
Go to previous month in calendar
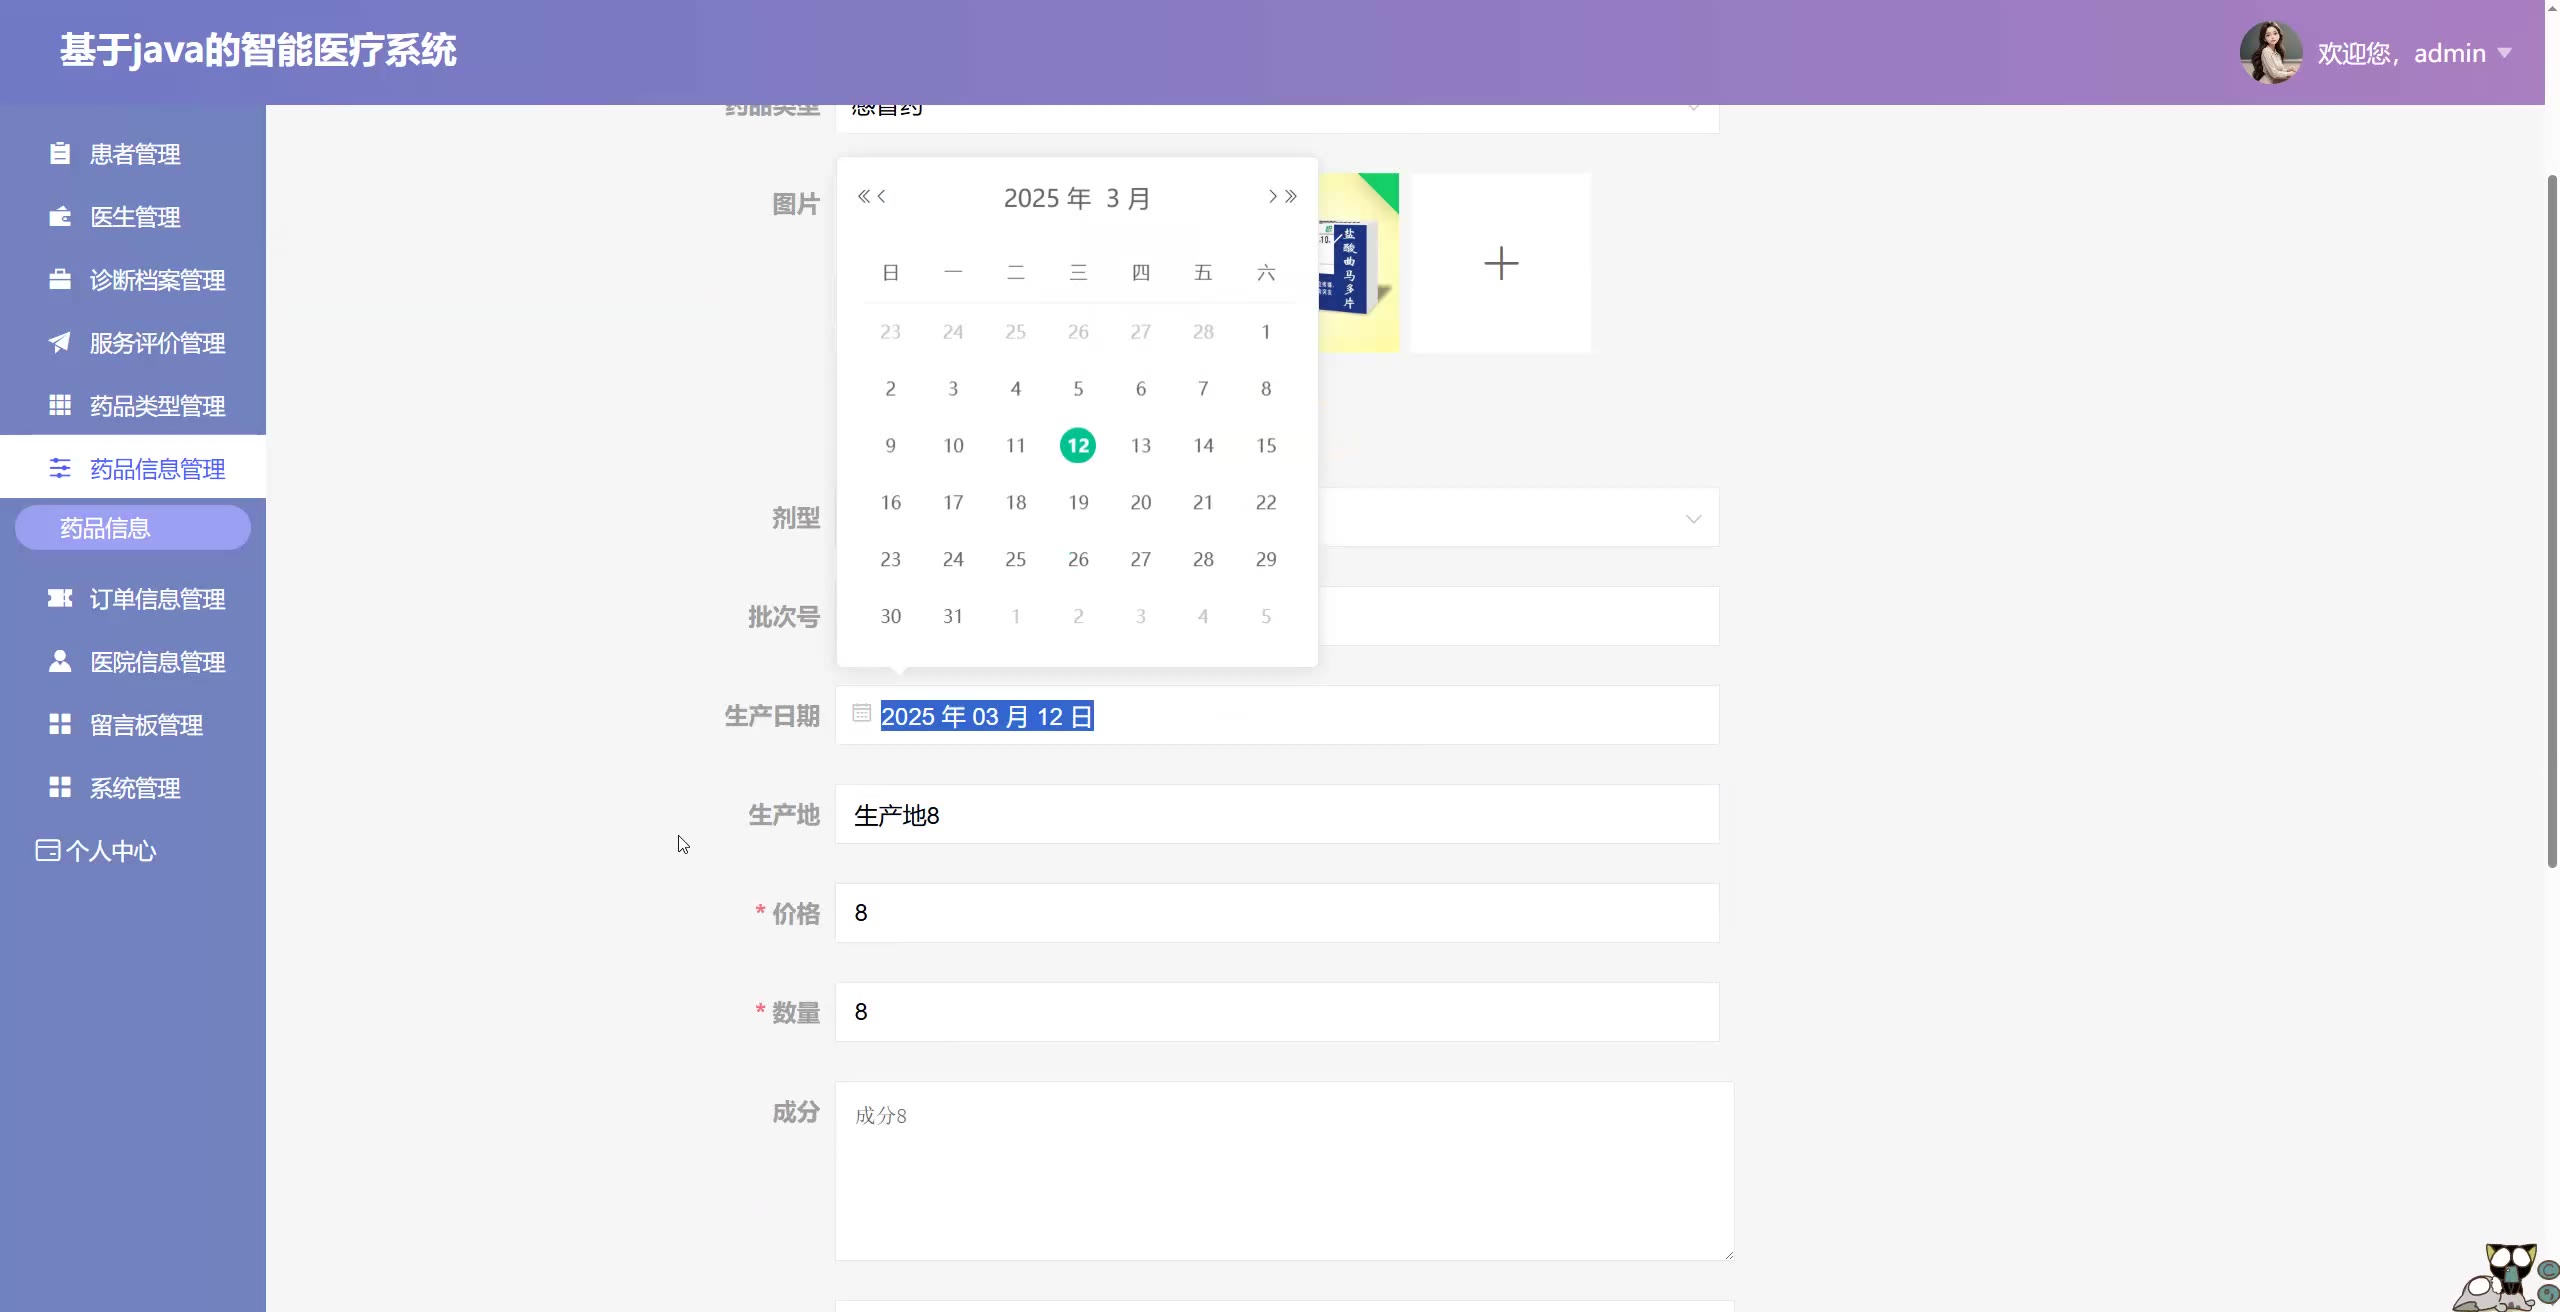882,197
